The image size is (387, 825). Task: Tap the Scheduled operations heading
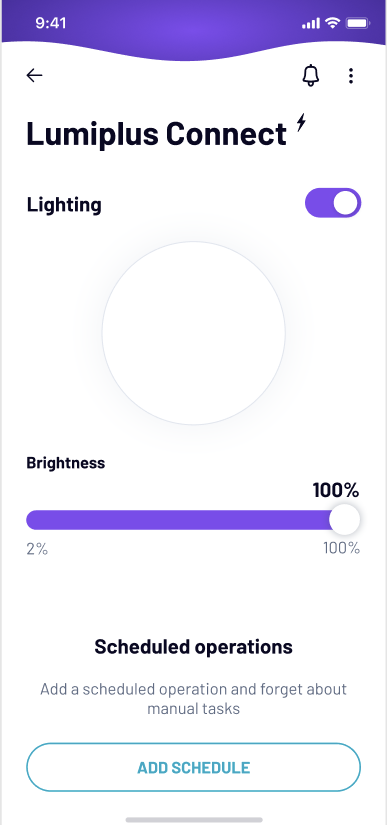click(194, 647)
